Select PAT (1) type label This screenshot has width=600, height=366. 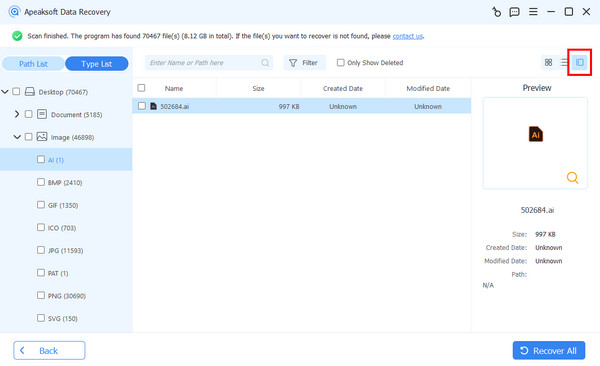(58, 273)
